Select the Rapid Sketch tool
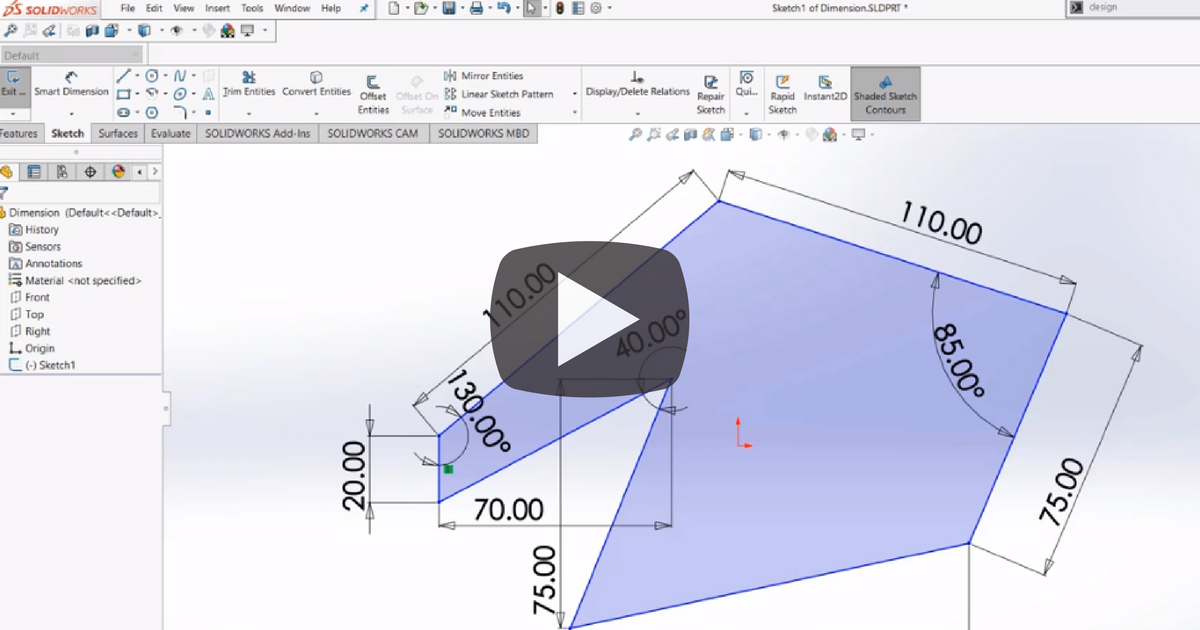This screenshot has width=1200, height=630. click(x=783, y=90)
